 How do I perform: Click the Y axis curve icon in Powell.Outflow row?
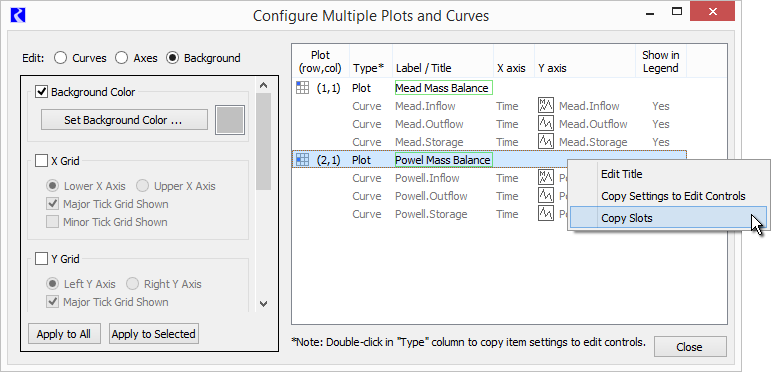point(546,196)
